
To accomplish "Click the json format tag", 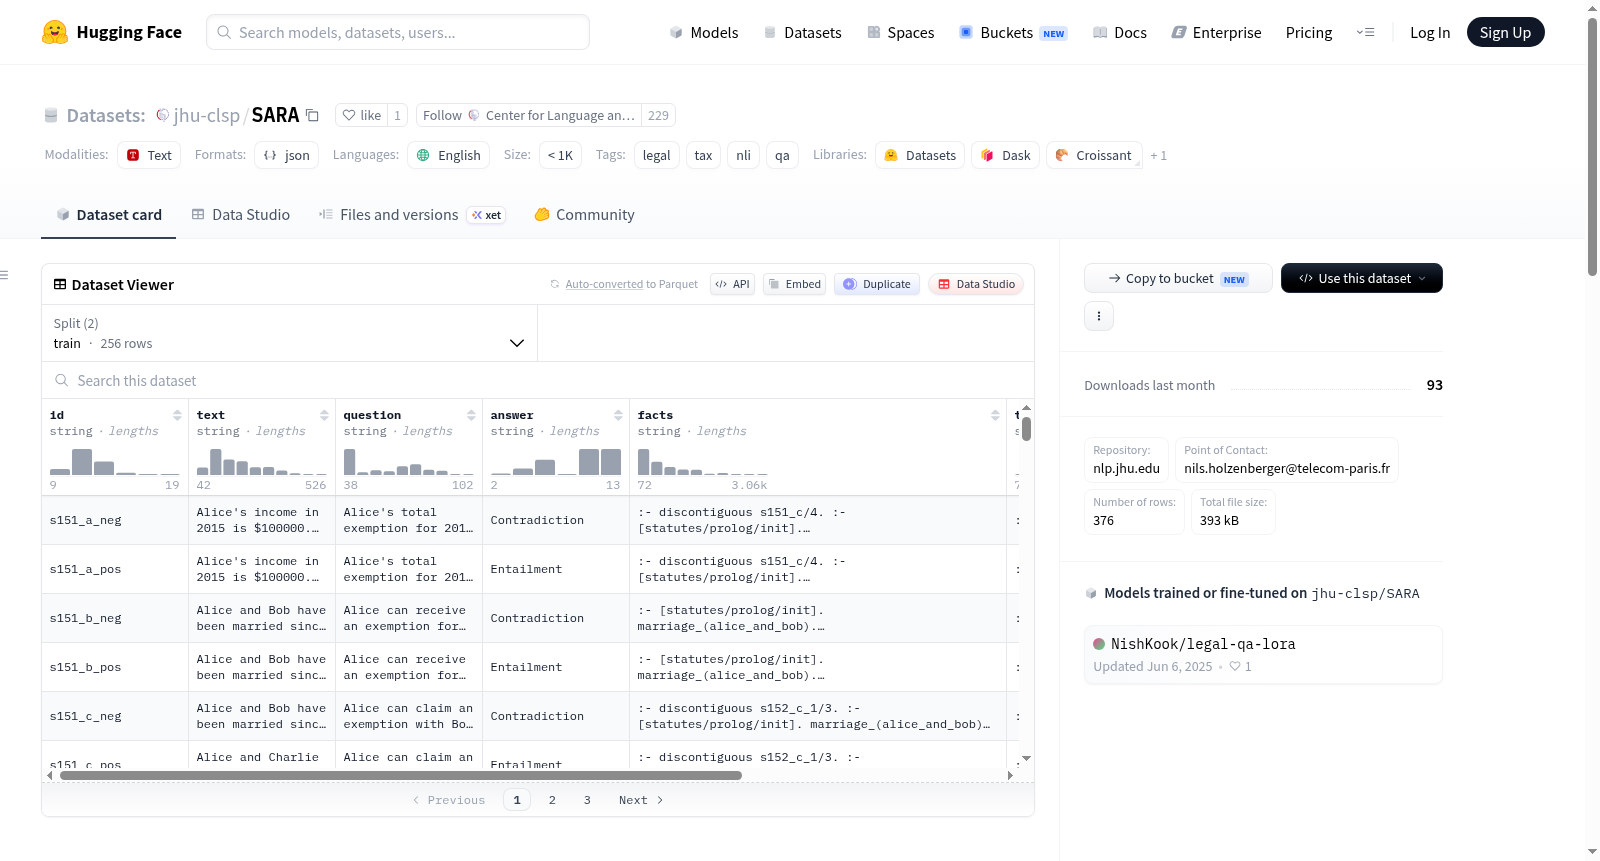I will point(287,155).
